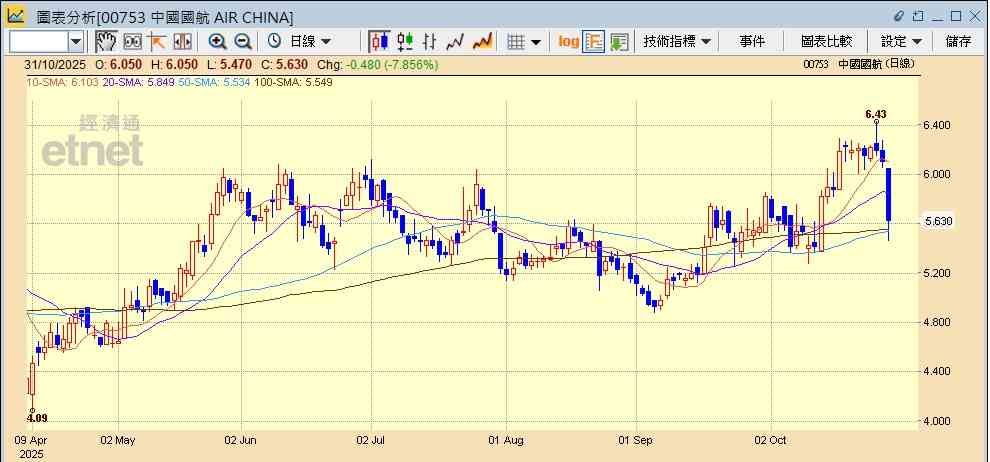Open the 事件 events menu

coord(752,41)
